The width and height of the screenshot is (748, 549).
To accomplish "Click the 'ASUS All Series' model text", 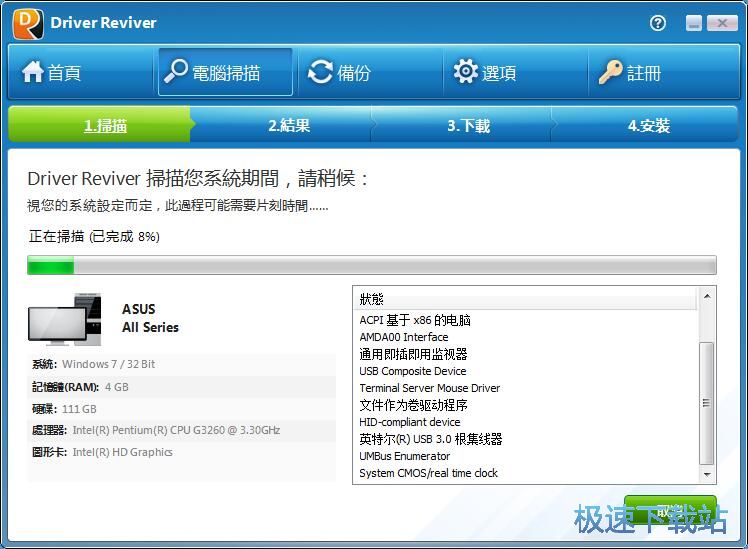I will [150, 318].
